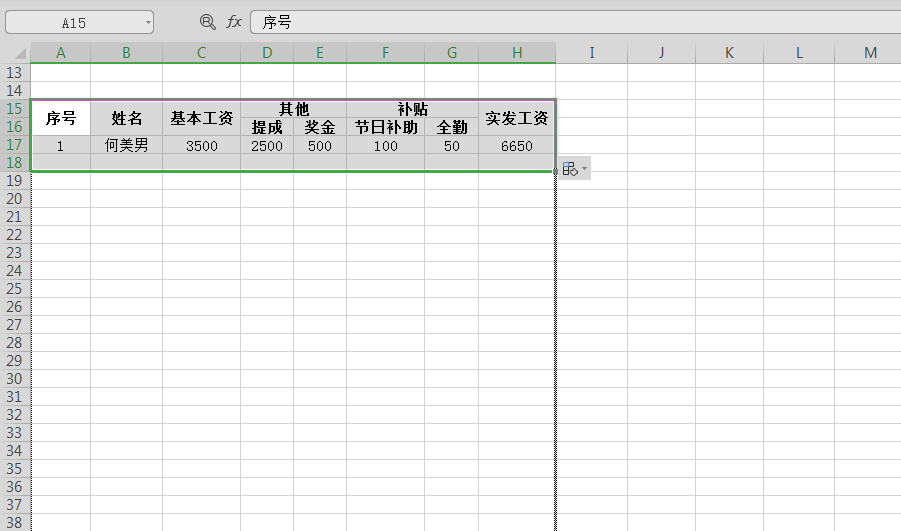Select column K header
The height and width of the screenshot is (531, 901).
729,53
